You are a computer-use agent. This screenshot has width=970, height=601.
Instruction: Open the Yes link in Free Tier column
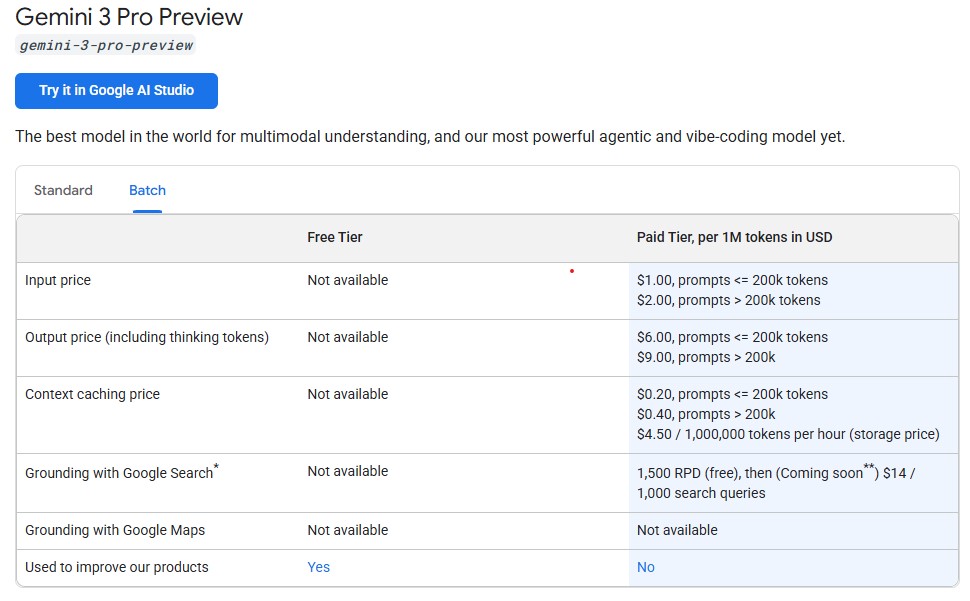pyautogui.click(x=318, y=567)
